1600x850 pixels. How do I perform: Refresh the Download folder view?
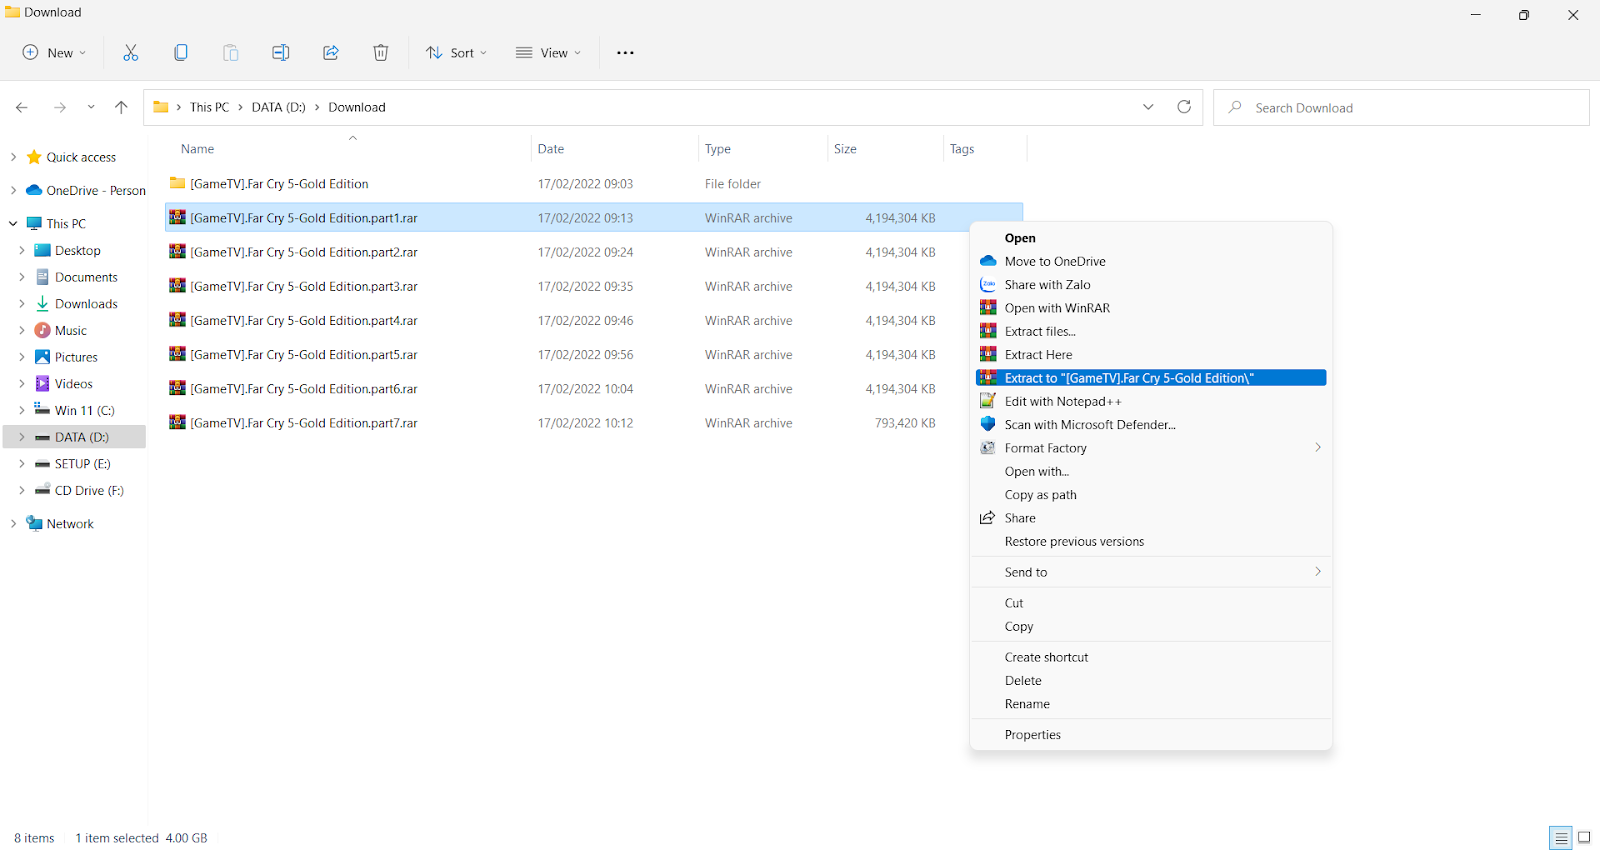[1184, 107]
